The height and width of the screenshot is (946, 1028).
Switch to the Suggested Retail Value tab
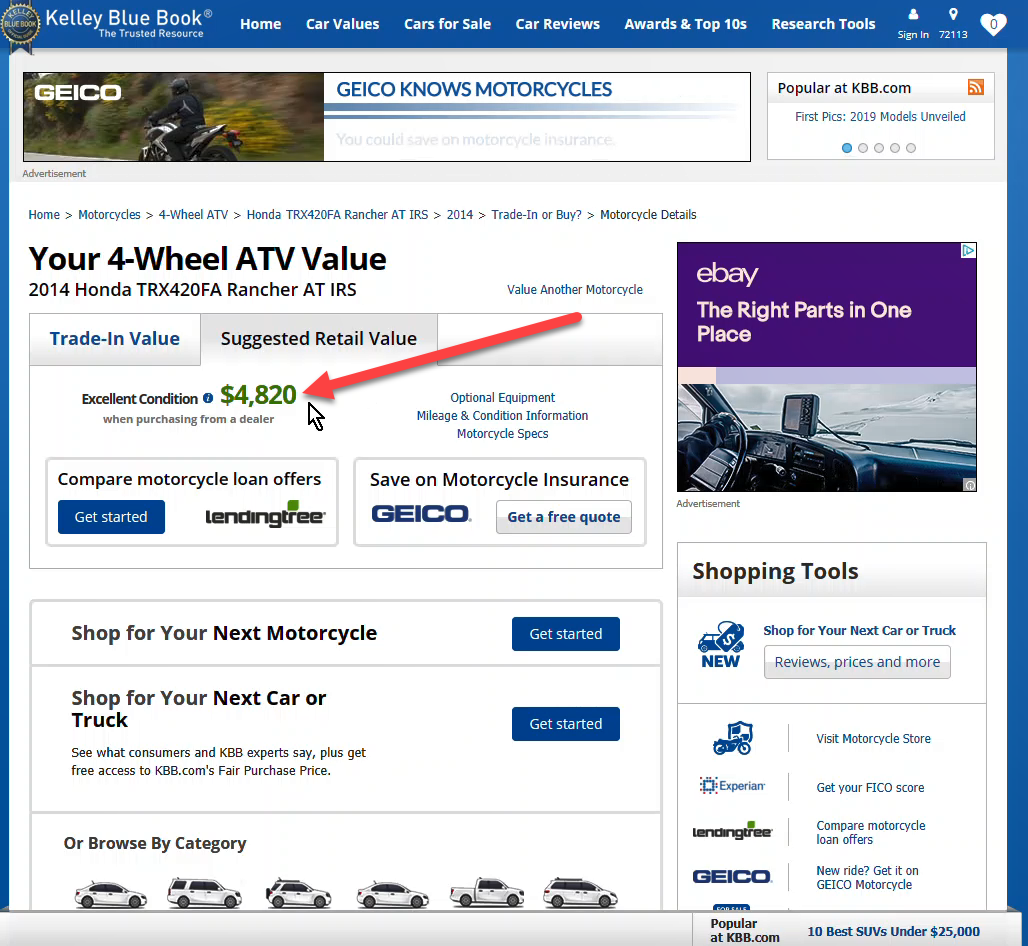(319, 339)
